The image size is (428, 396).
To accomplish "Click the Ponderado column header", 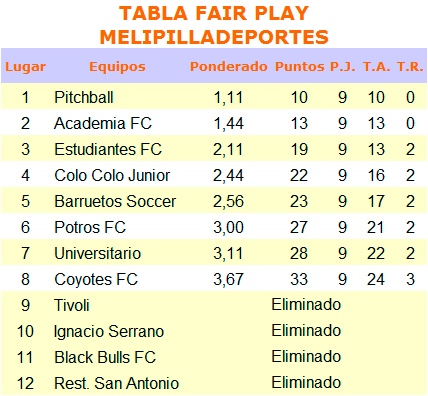I will (229, 67).
